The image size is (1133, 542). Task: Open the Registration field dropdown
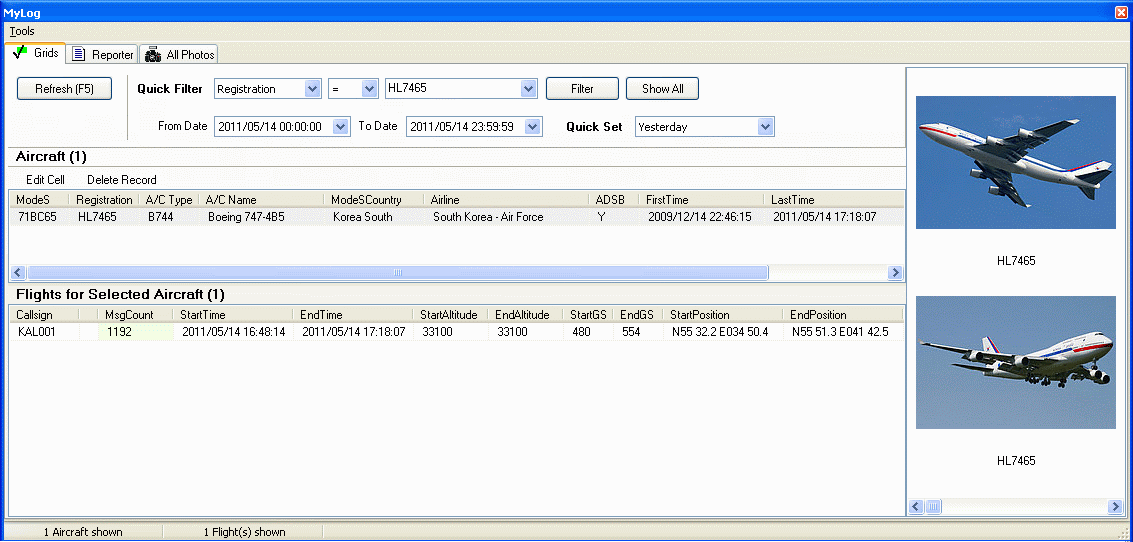coord(313,89)
